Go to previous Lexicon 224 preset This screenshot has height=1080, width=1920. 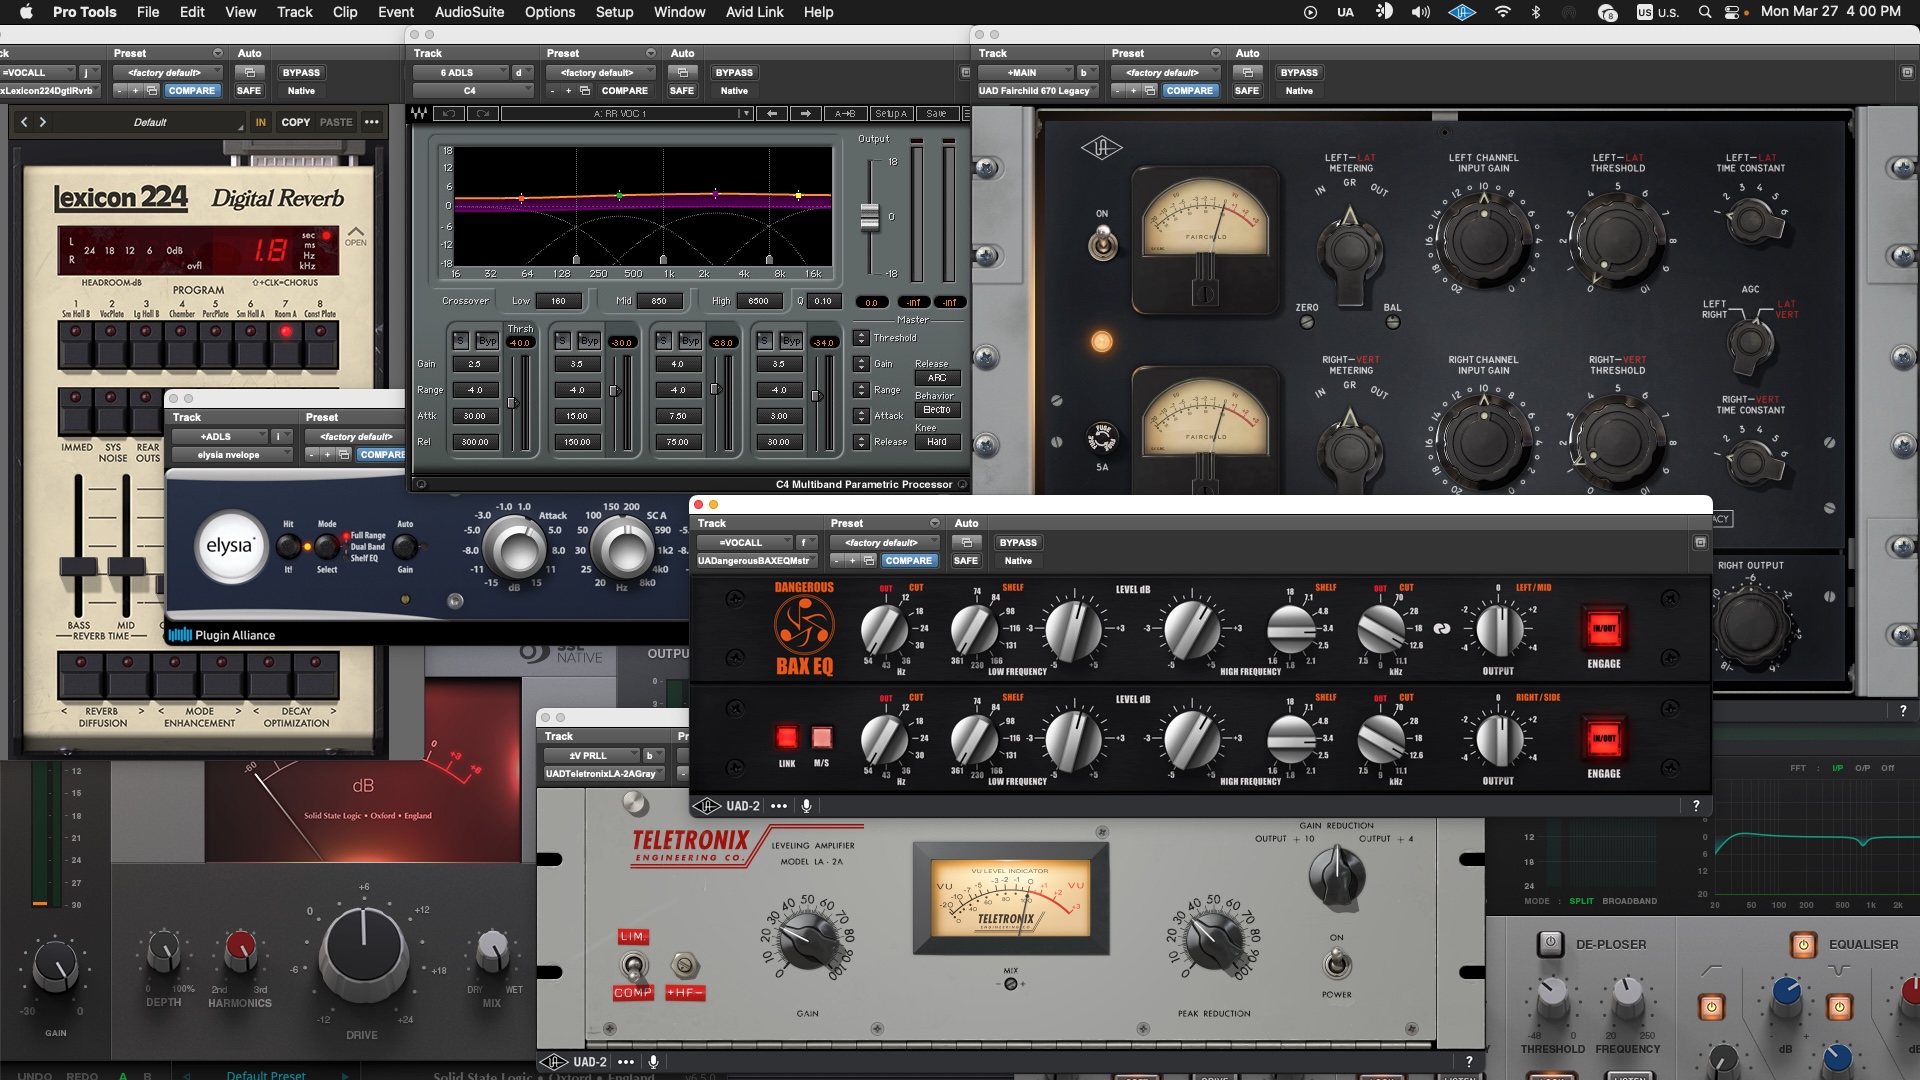(24, 122)
